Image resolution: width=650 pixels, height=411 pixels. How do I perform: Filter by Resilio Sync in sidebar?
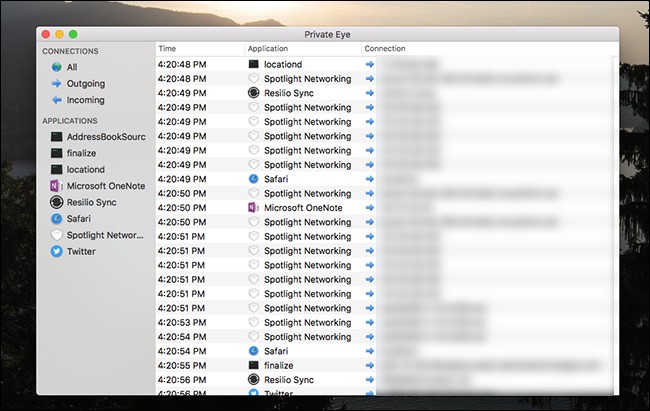[91, 202]
